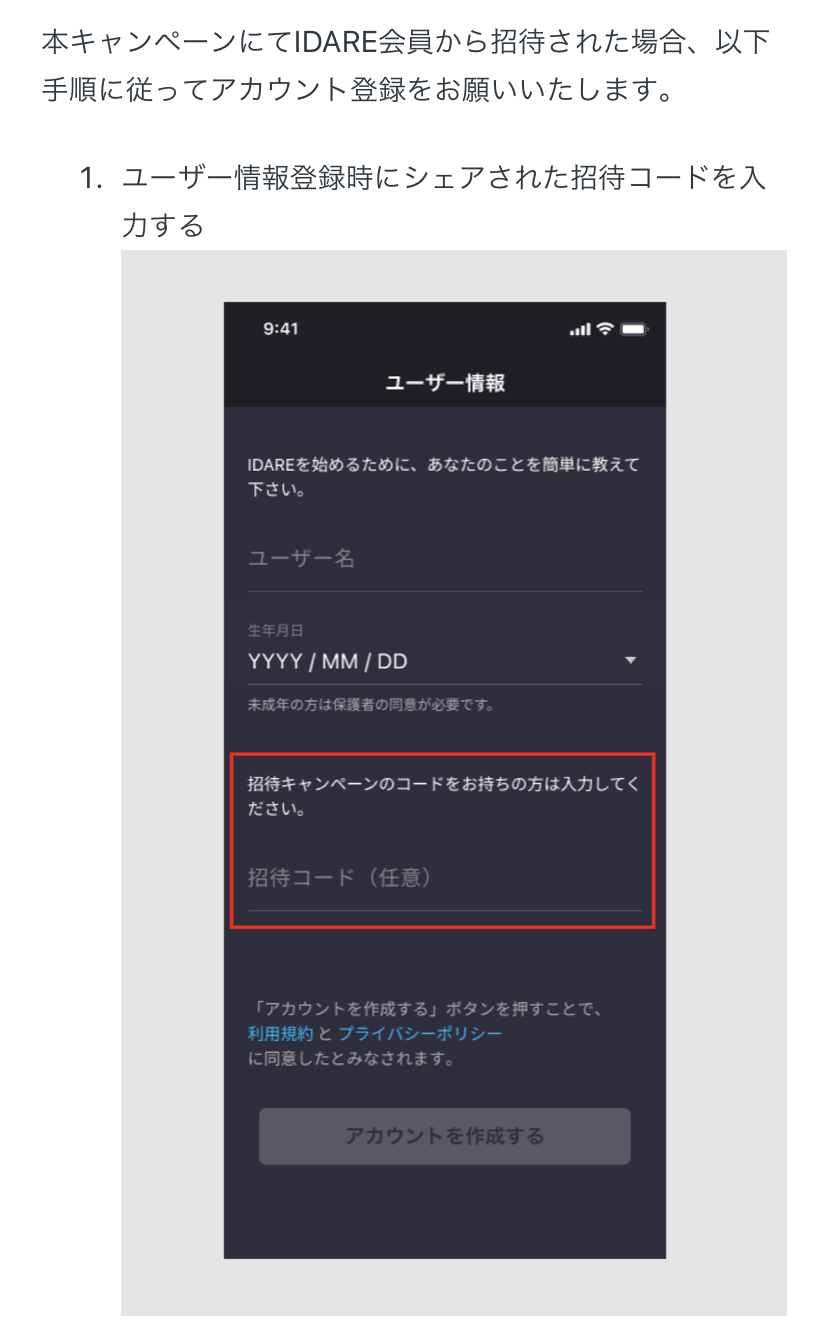This screenshot has height=1334, width=828.
Task: Click the 招待キャンペーンのコードをお持ちの方 text
Action: pos(443,796)
